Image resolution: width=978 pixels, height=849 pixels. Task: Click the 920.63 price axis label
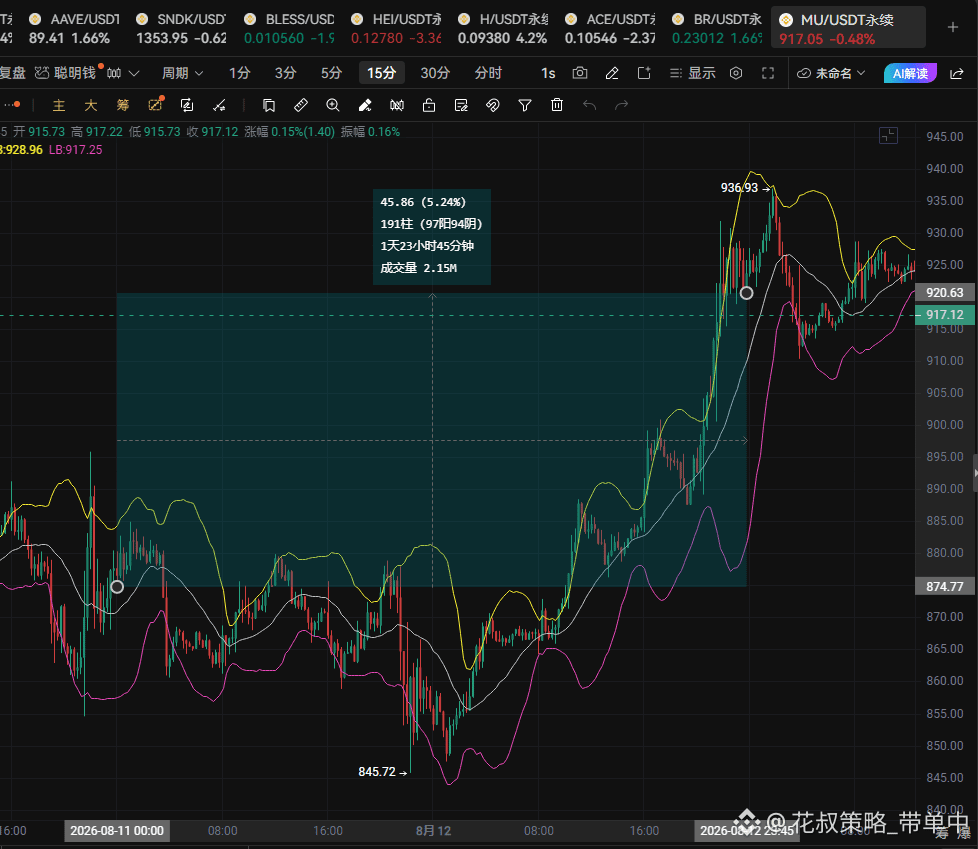point(945,293)
